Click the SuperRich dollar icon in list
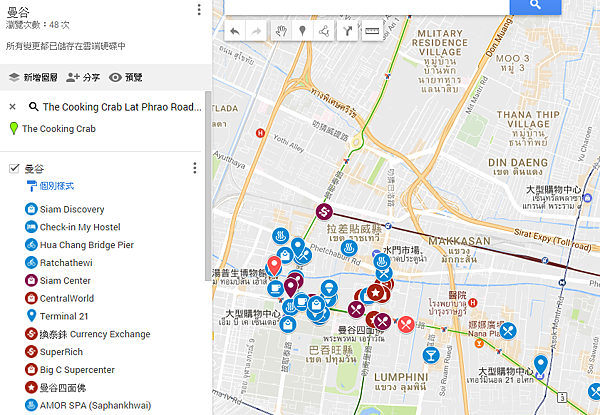Viewport: 600px width, 415px height. [x=31, y=352]
